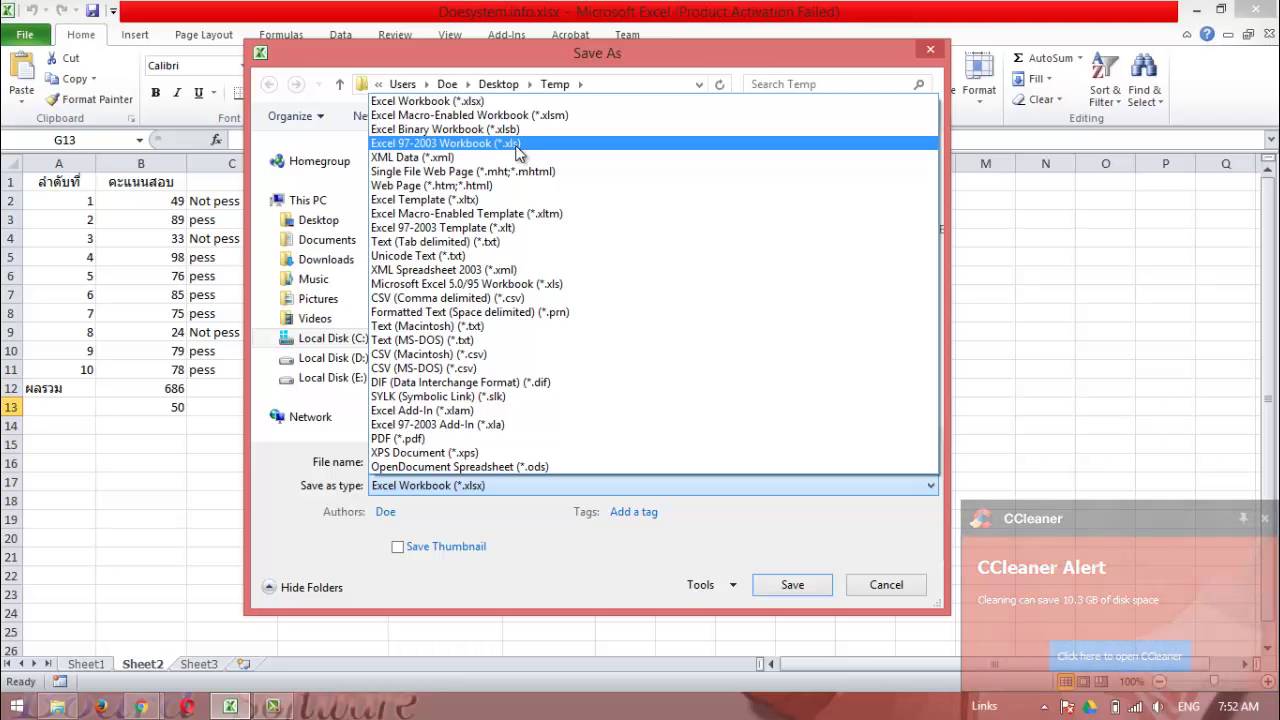The height and width of the screenshot is (720, 1280).
Task: Click the Save button in the dialog
Action: tap(792, 585)
